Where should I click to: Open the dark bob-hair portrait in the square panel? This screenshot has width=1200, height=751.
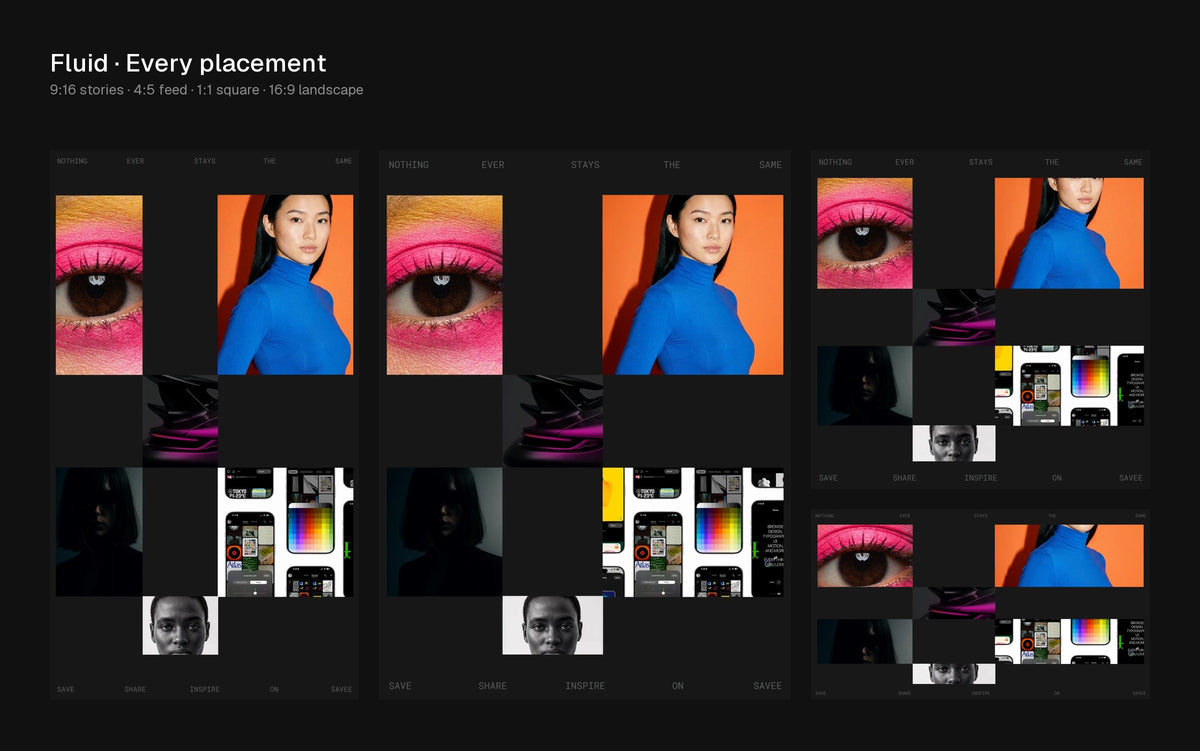pos(865,386)
